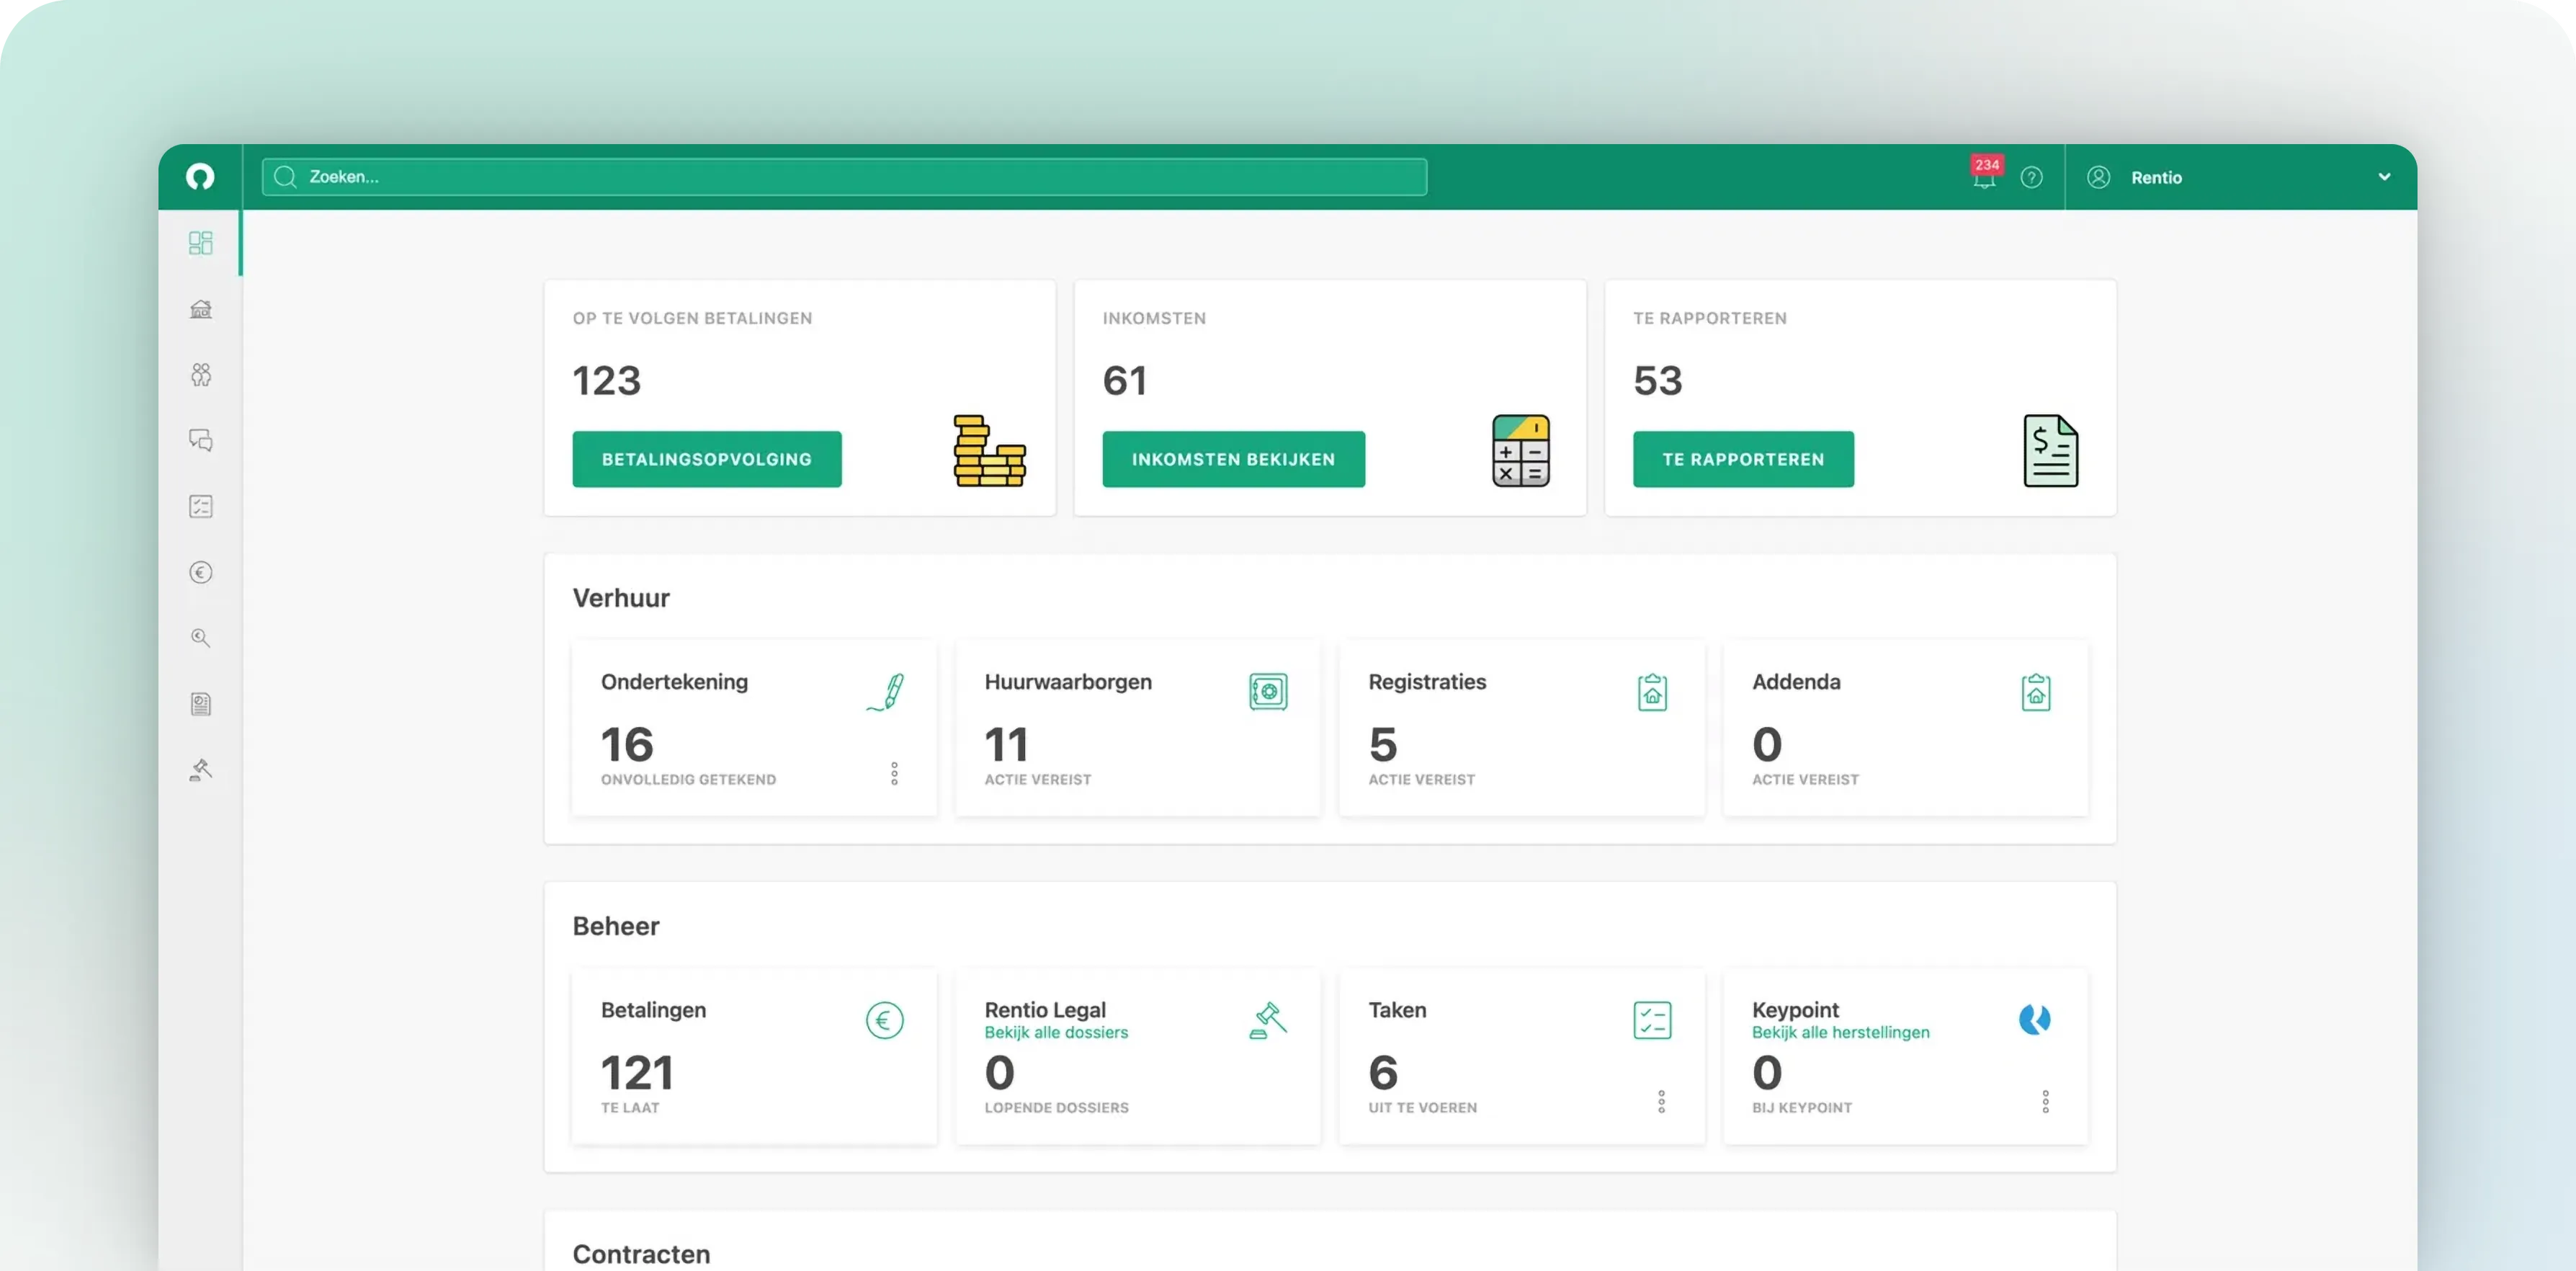
Task: Open the document report icon in sidebar
Action: click(x=200, y=704)
